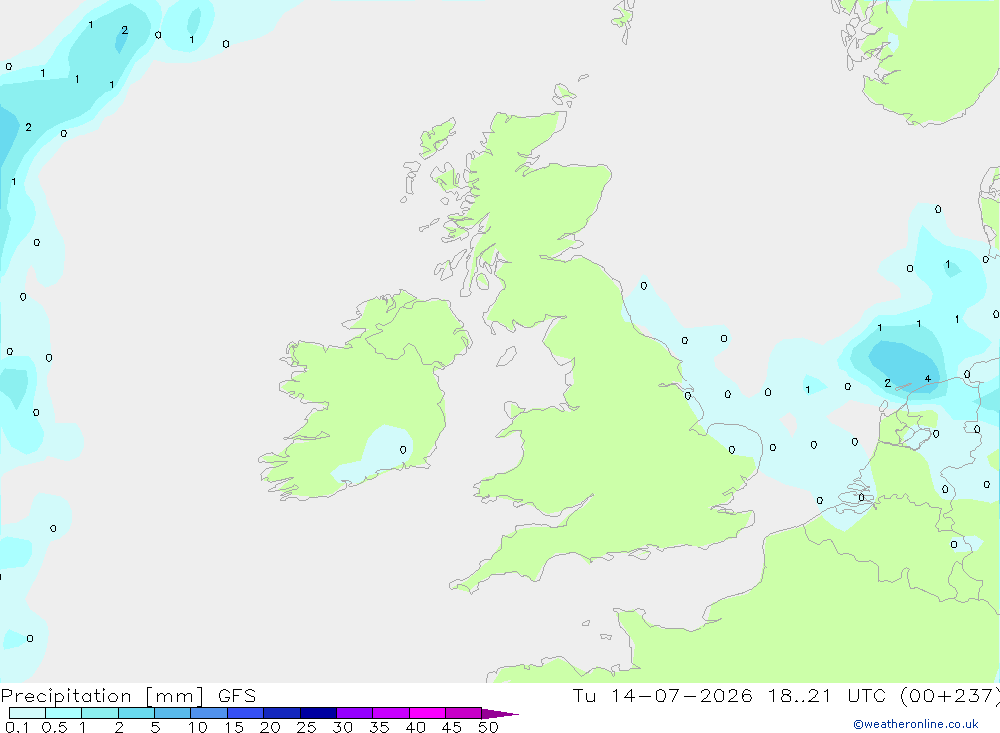The height and width of the screenshot is (733, 1000).
Task: Click the 'Precipitation [mm]' map title
Action: click(102, 695)
